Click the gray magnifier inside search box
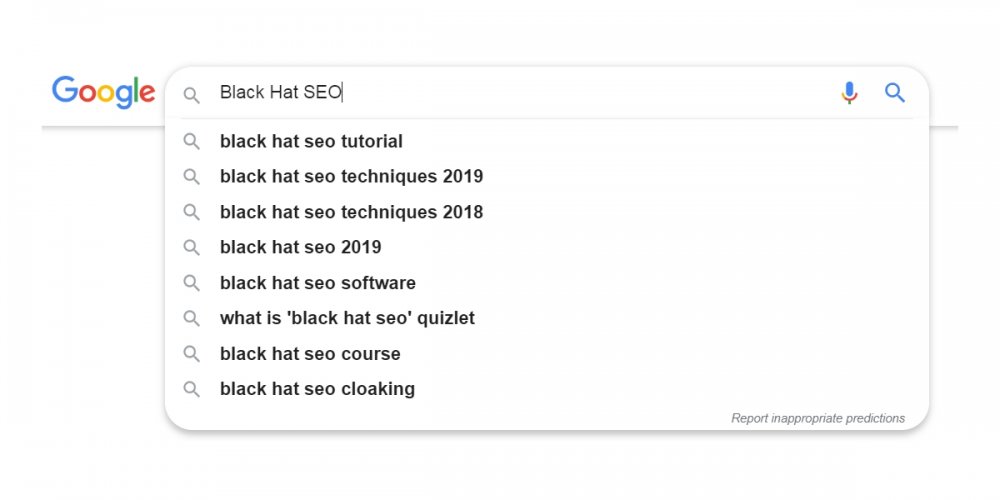Screen dimensions: 1000x500 tap(191, 95)
